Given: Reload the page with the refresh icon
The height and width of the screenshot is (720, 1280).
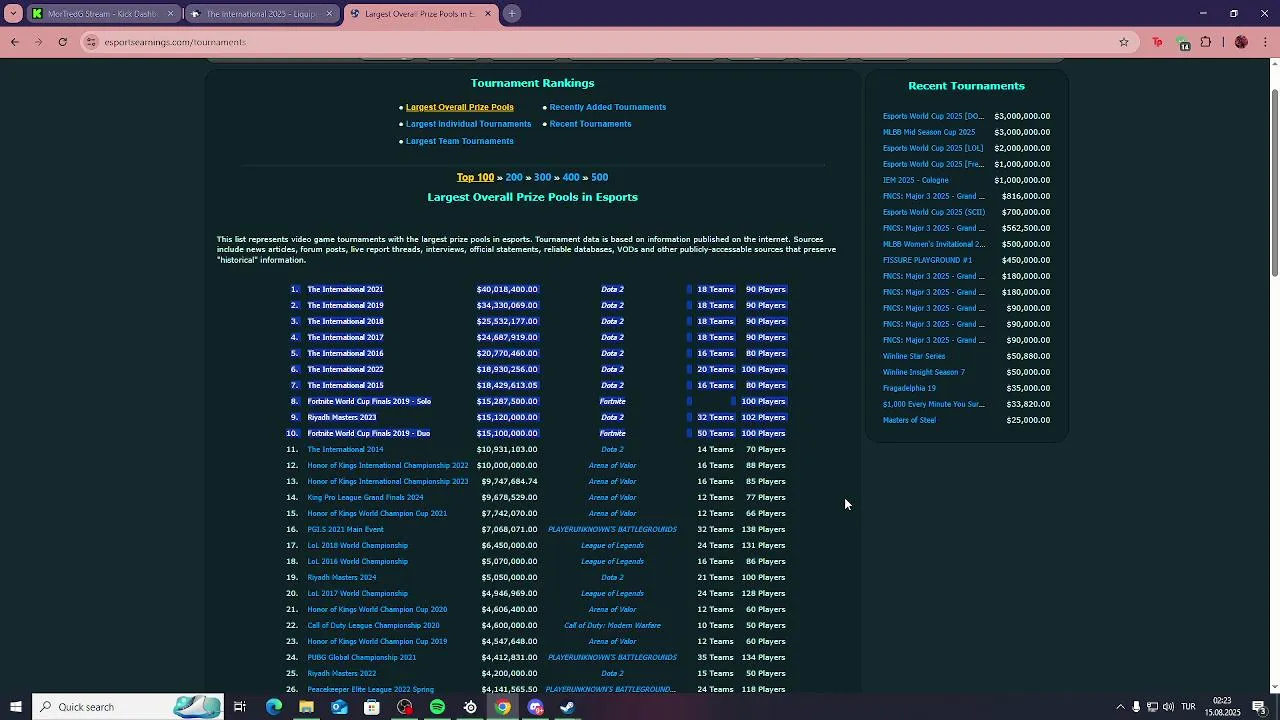Looking at the screenshot, I should coord(62,42).
